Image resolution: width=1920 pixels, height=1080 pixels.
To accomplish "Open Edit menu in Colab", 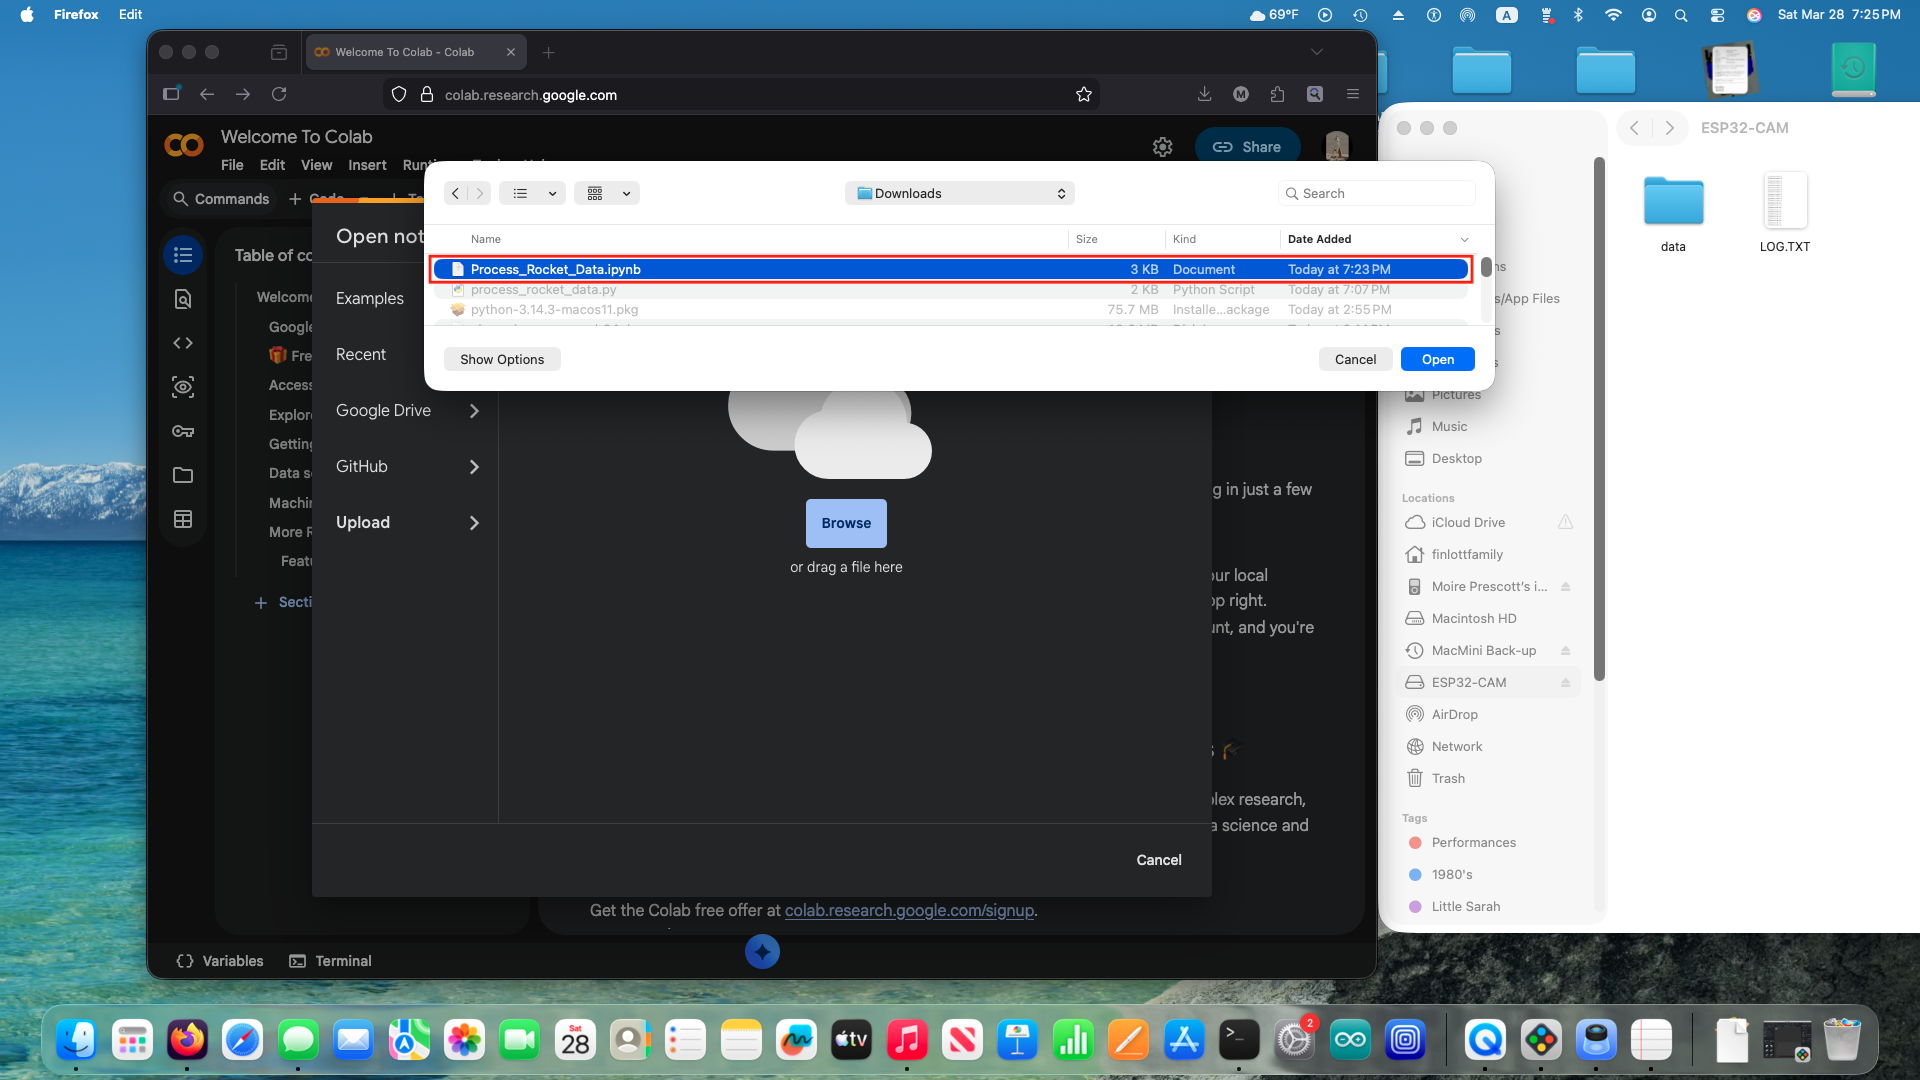I will click(x=272, y=165).
